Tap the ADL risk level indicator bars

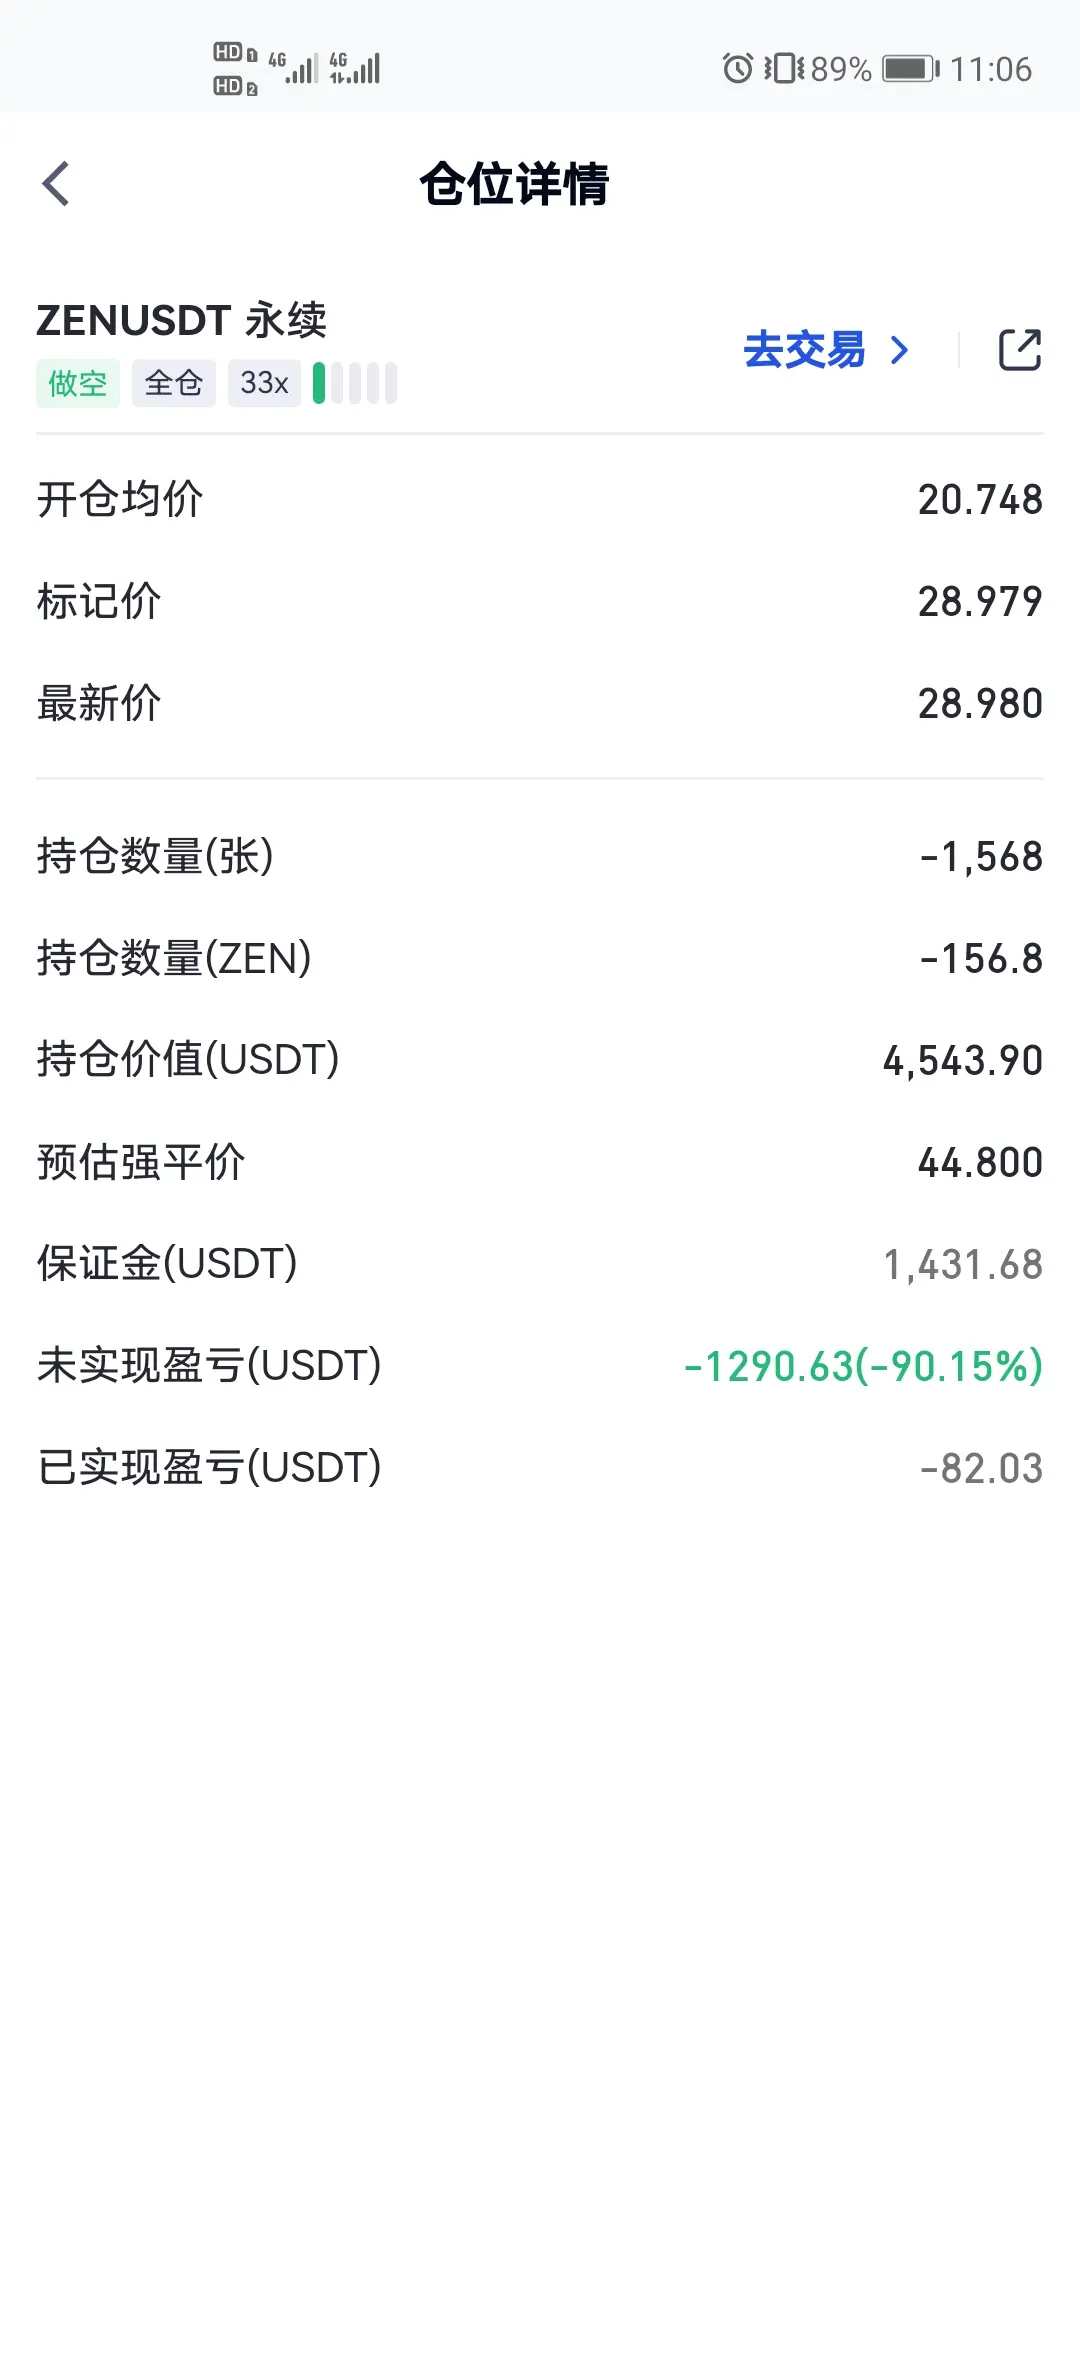(355, 383)
